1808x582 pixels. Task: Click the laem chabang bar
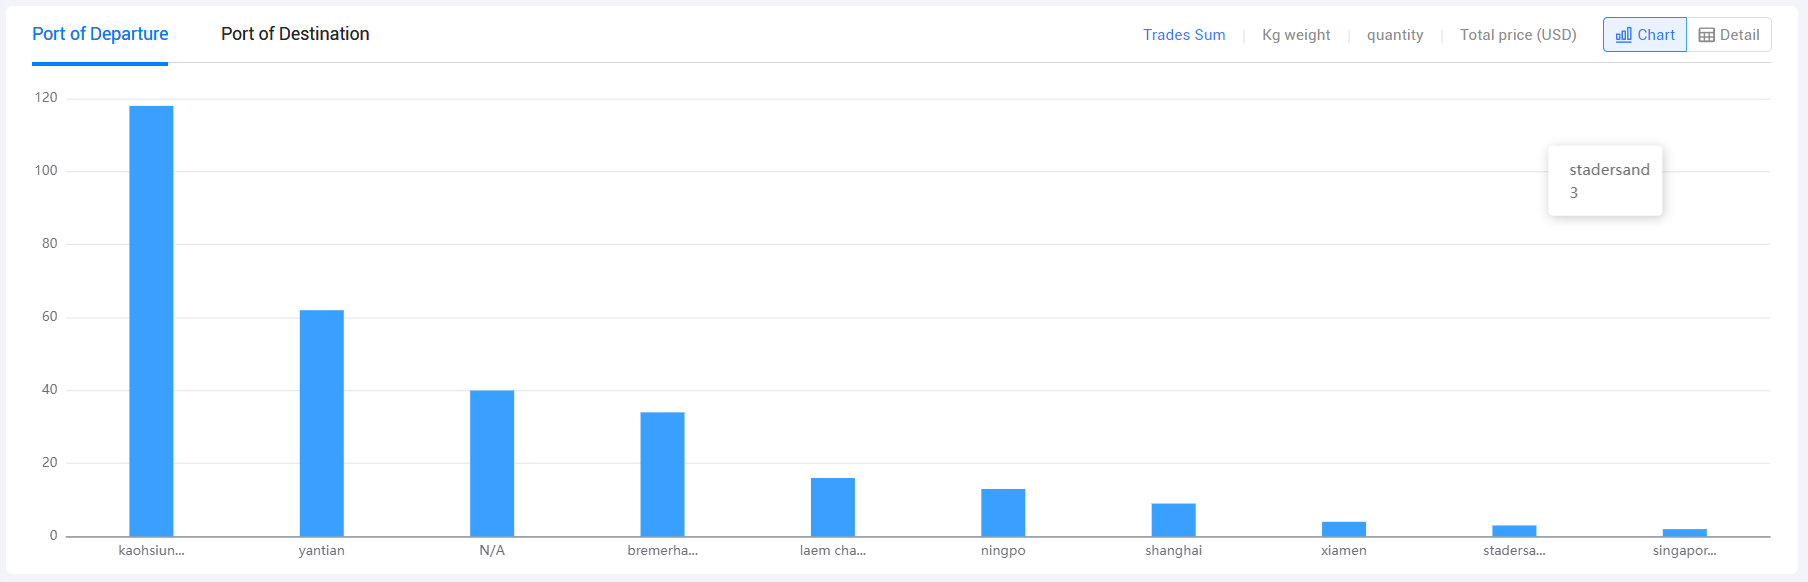coord(833,507)
